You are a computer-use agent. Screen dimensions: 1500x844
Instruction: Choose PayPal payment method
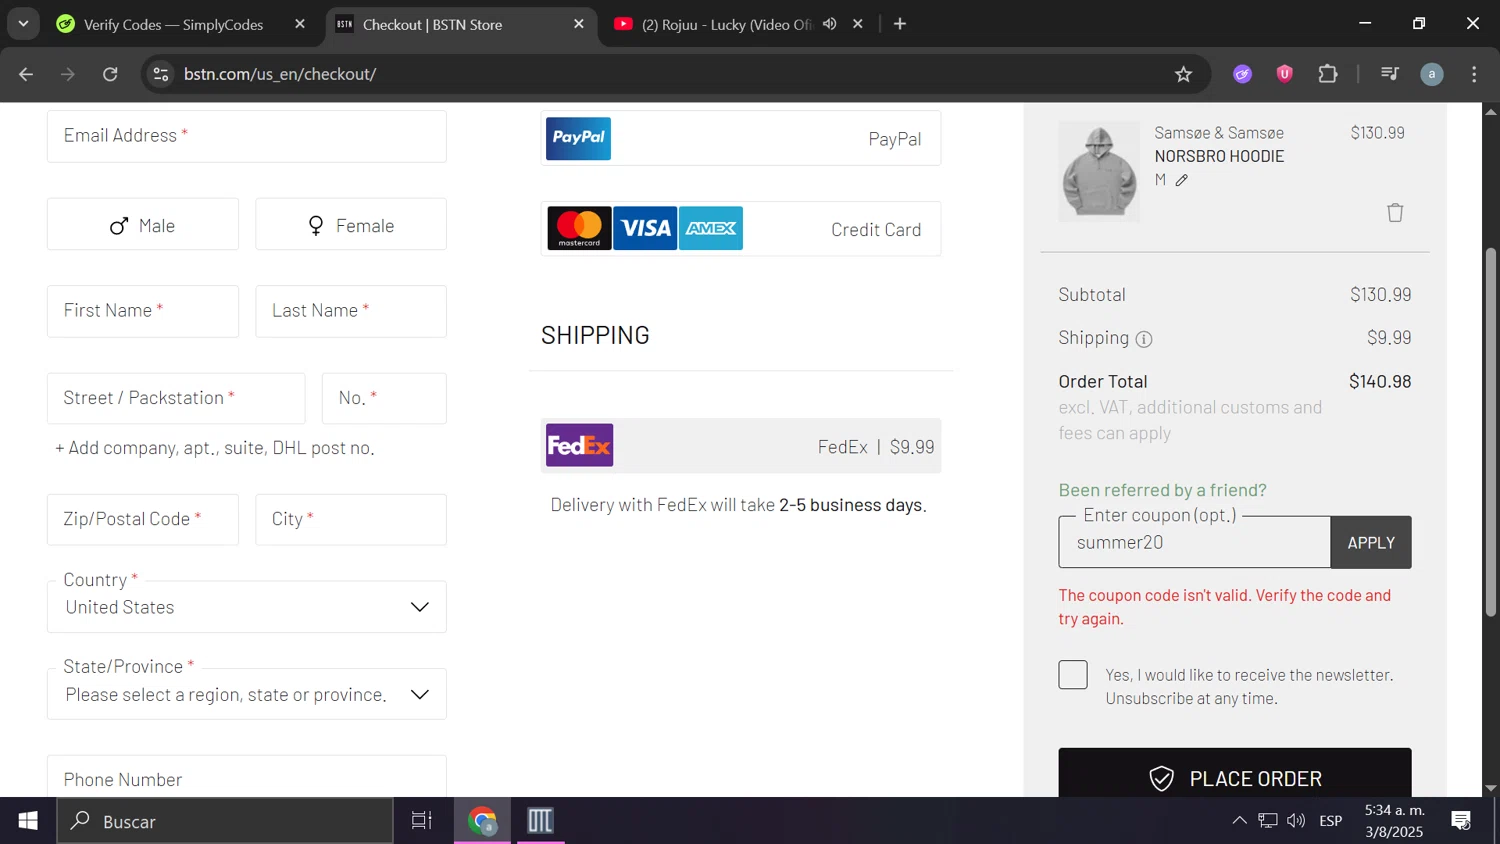click(741, 138)
